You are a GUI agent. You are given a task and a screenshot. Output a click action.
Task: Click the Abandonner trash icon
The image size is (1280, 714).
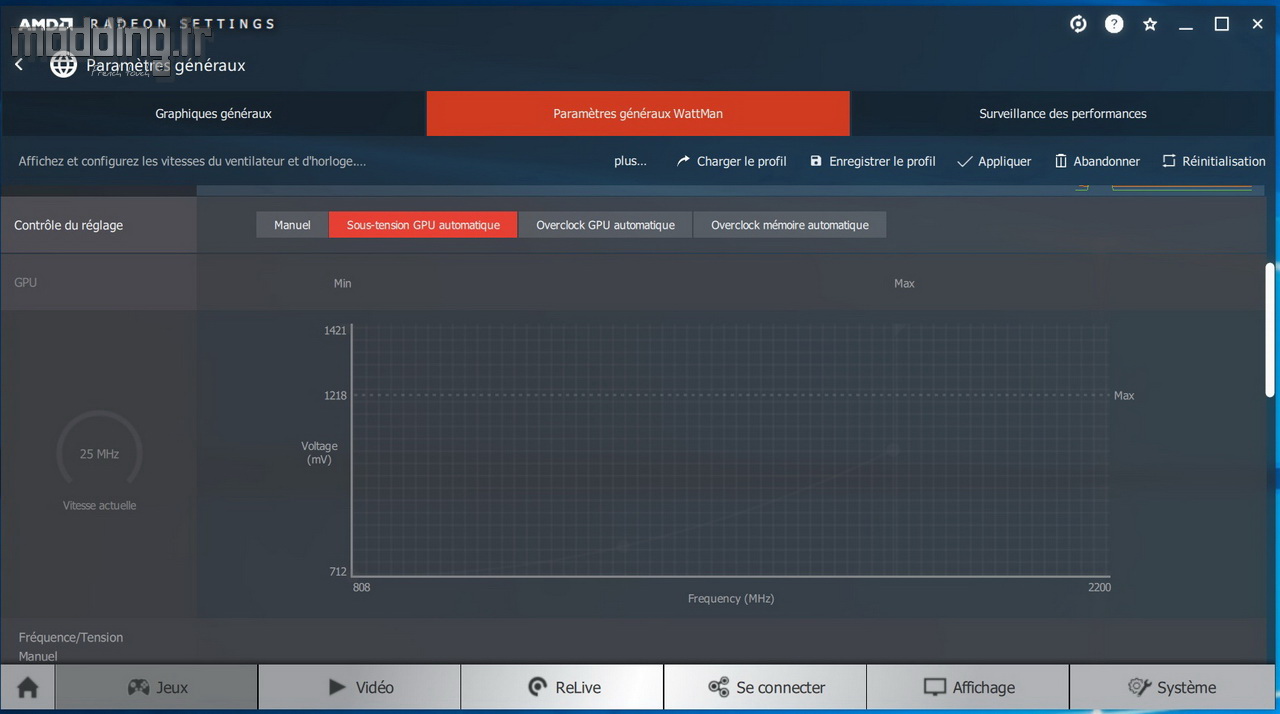click(x=1061, y=161)
